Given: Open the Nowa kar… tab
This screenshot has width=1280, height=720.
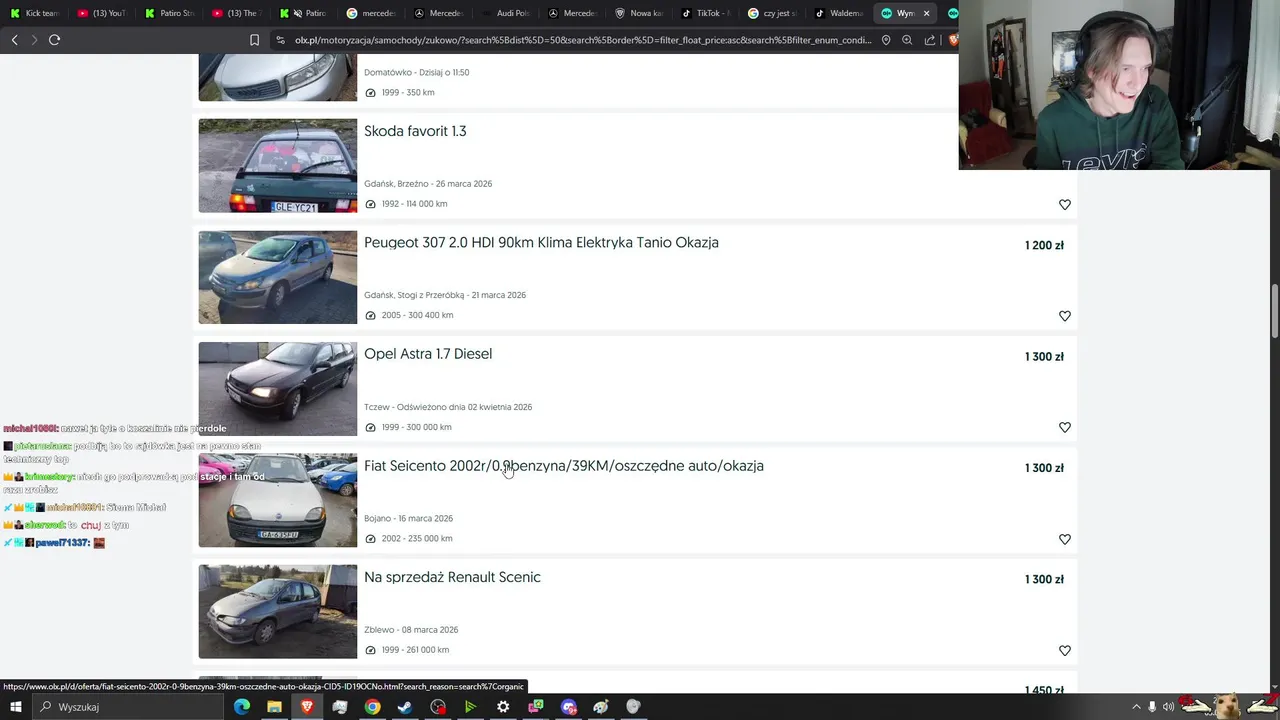Looking at the screenshot, I should point(640,13).
